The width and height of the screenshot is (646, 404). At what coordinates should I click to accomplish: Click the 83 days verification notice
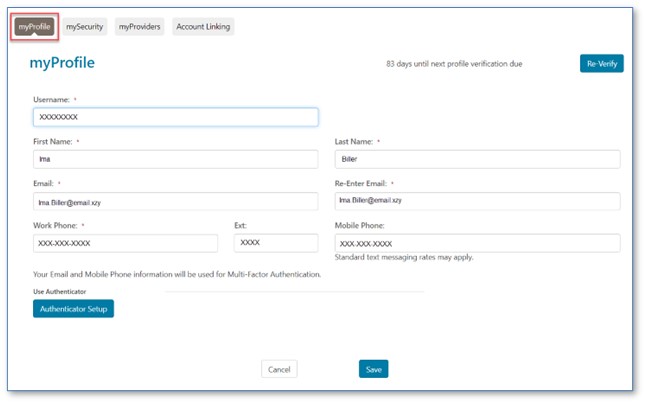tap(454, 64)
